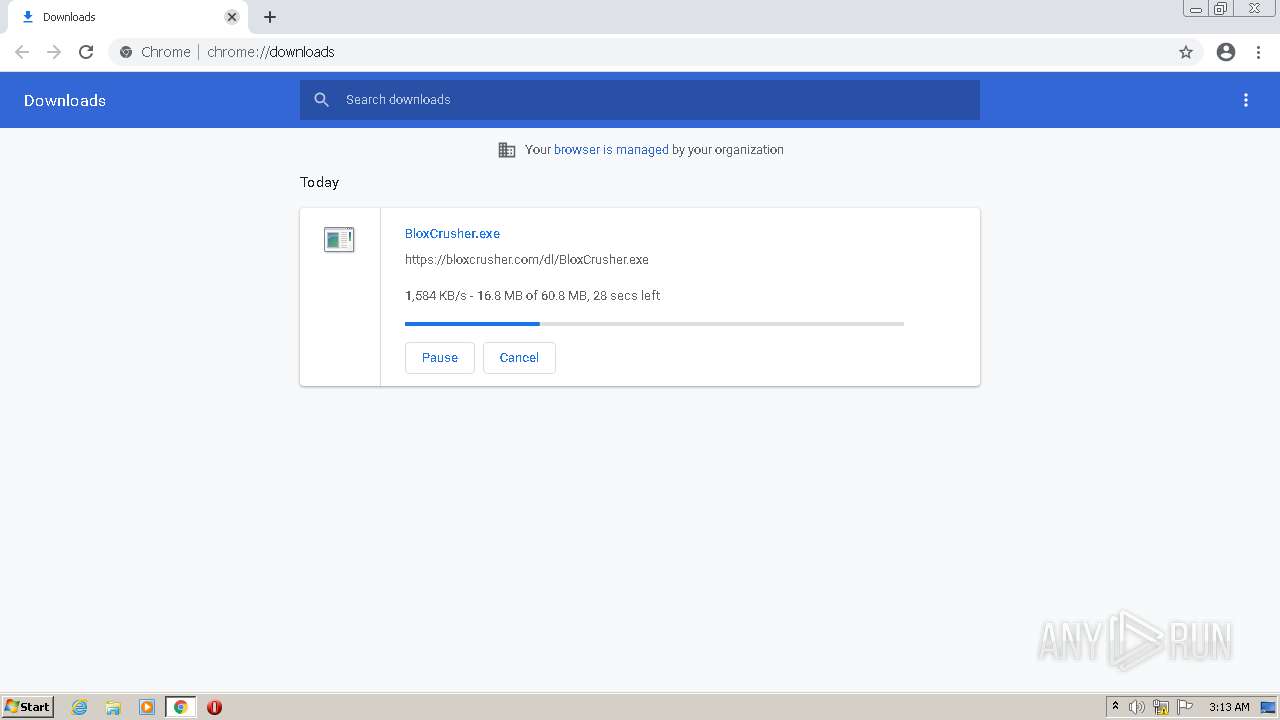Open the BloxCrusher.exe file name link
Viewport: 1280px width, 720px height.
click(452, 234)
